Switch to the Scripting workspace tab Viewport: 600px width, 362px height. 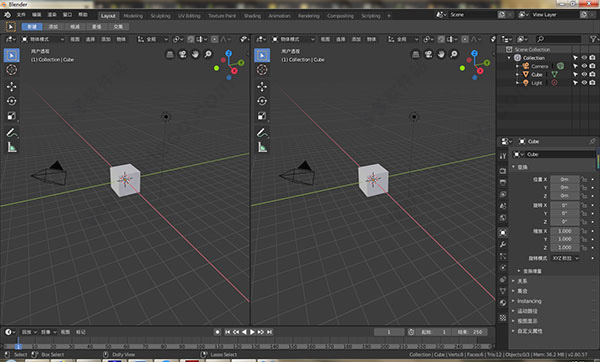pyautogui.click(x=371, y=16)
